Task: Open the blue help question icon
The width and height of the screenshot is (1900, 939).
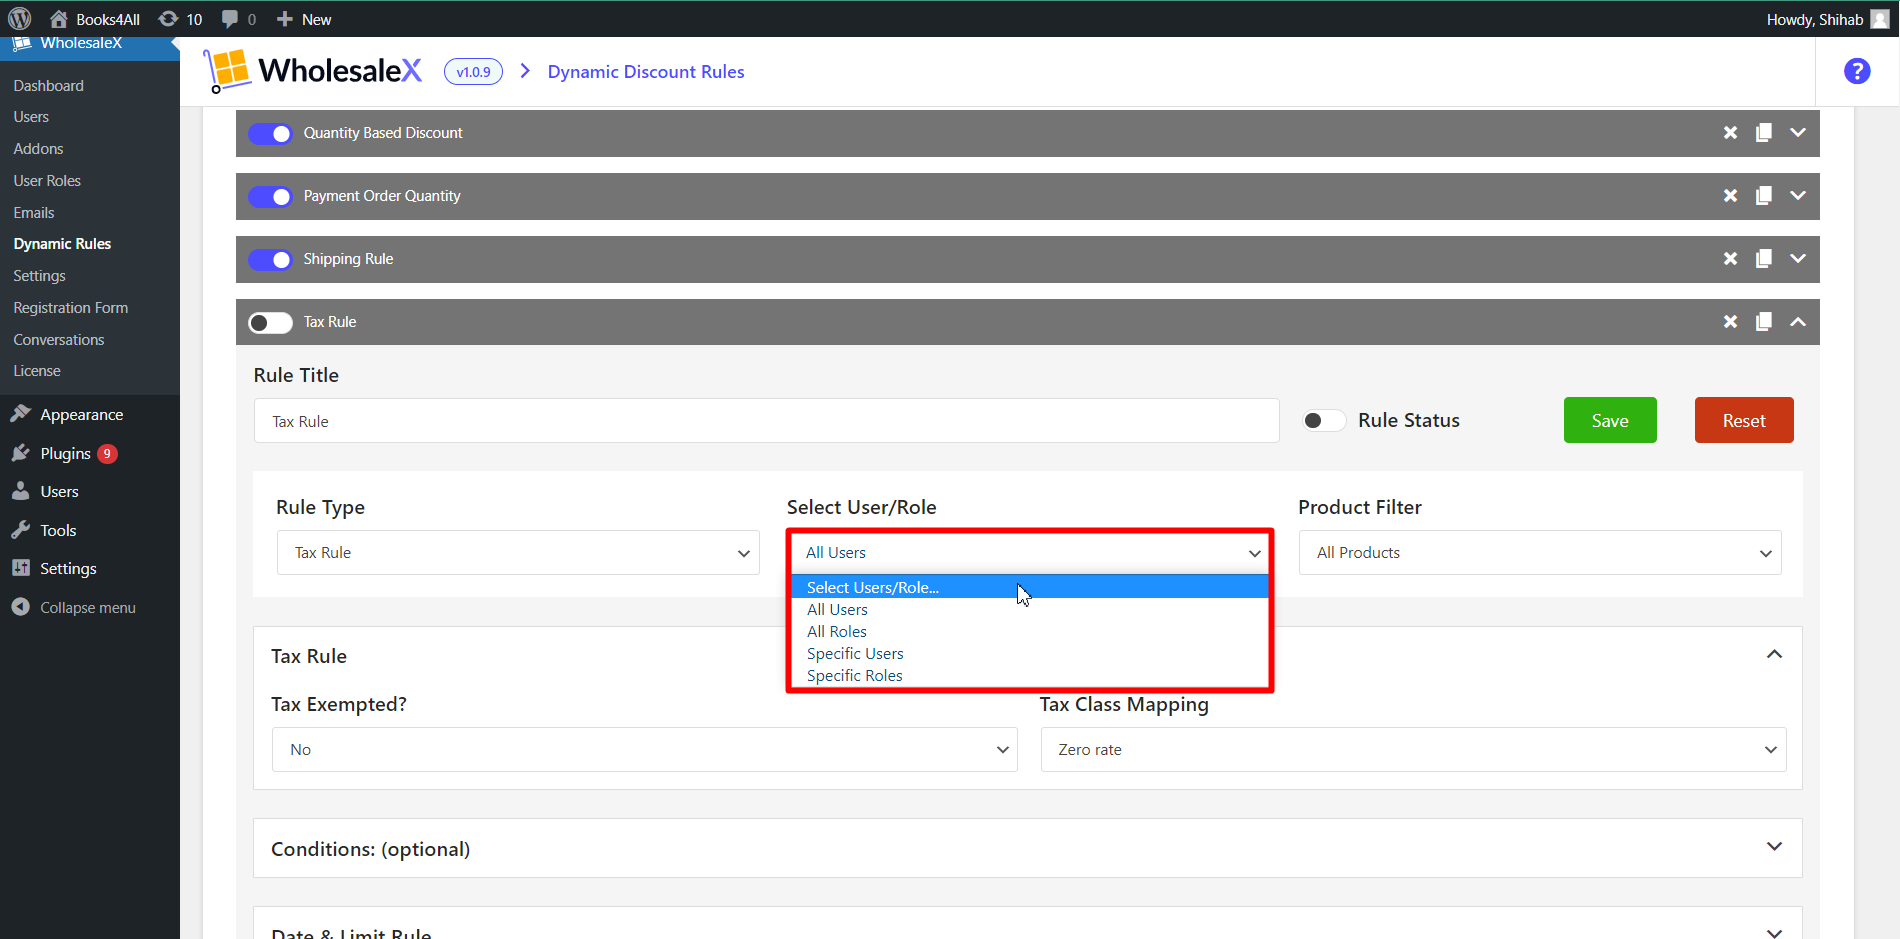Action: coord(1857,71)
